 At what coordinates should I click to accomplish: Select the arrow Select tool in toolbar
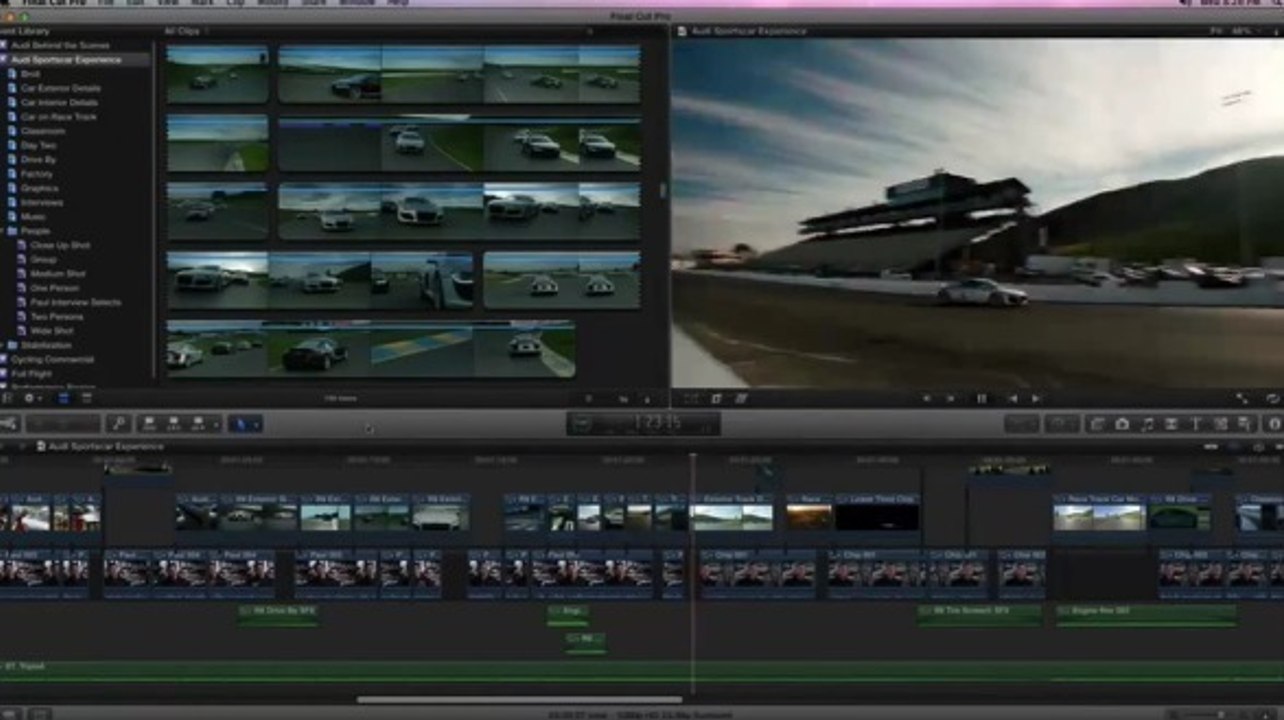coord(238,424)
